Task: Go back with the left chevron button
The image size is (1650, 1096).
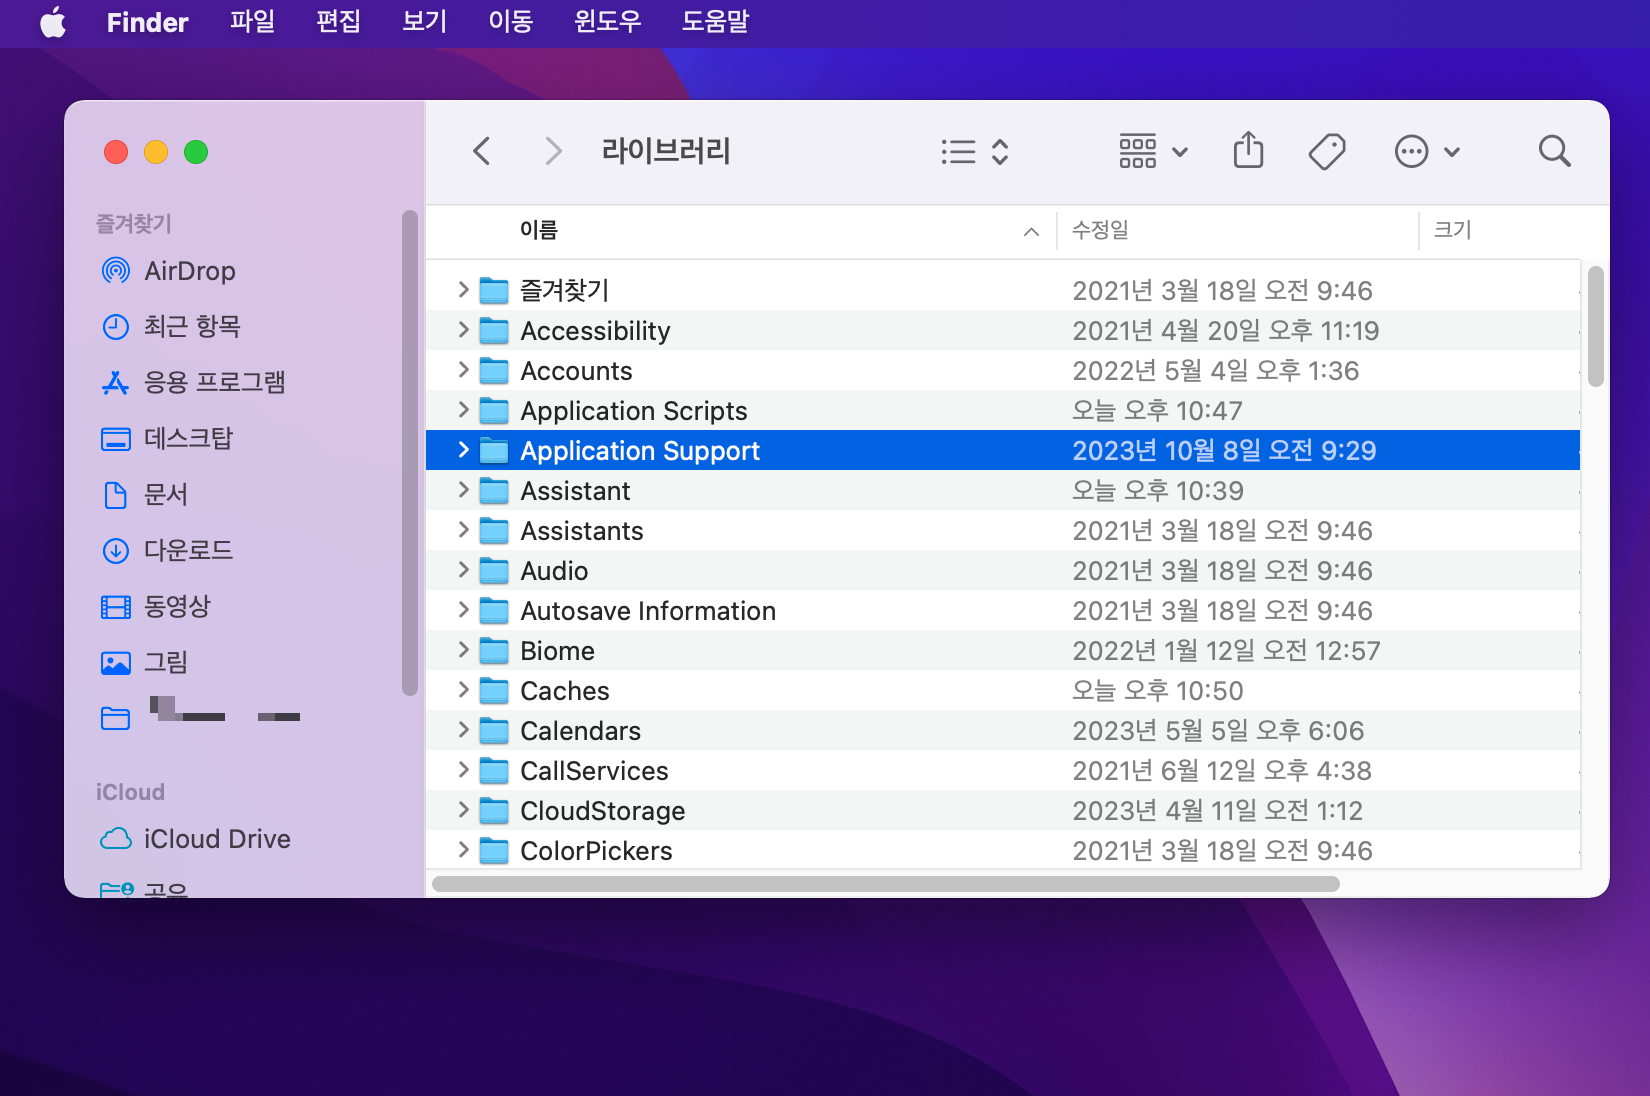Action: (482, 152)
